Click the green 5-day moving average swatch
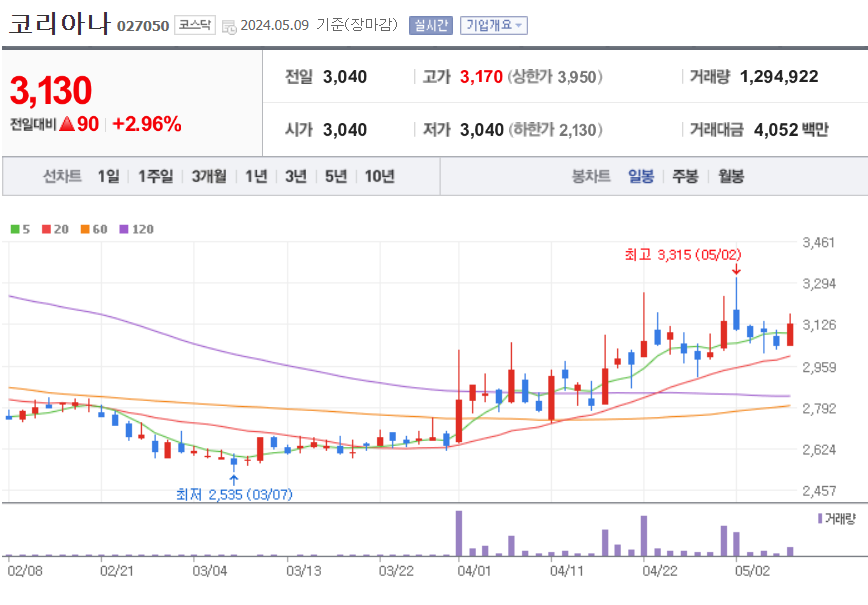Screen dimensions: 868x605 15,229
